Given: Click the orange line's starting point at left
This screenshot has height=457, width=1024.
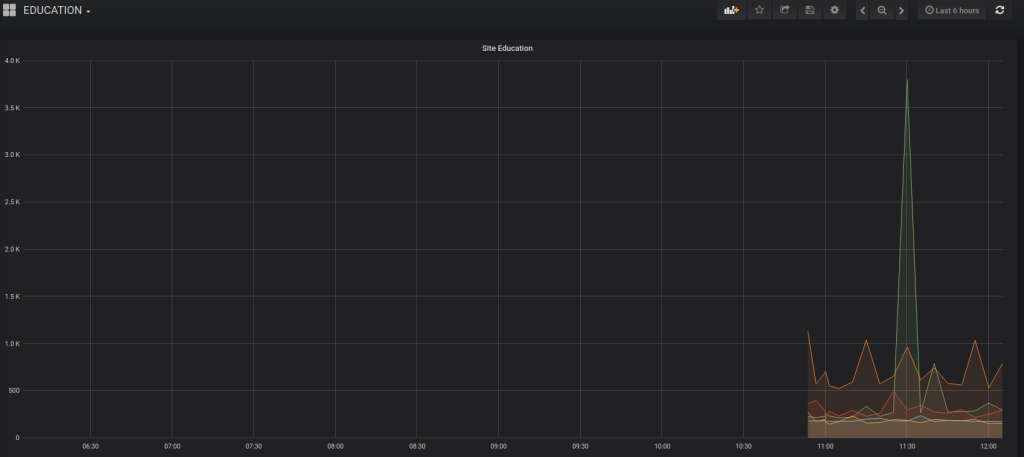Looking at the screenshot, I should (808, 331).
